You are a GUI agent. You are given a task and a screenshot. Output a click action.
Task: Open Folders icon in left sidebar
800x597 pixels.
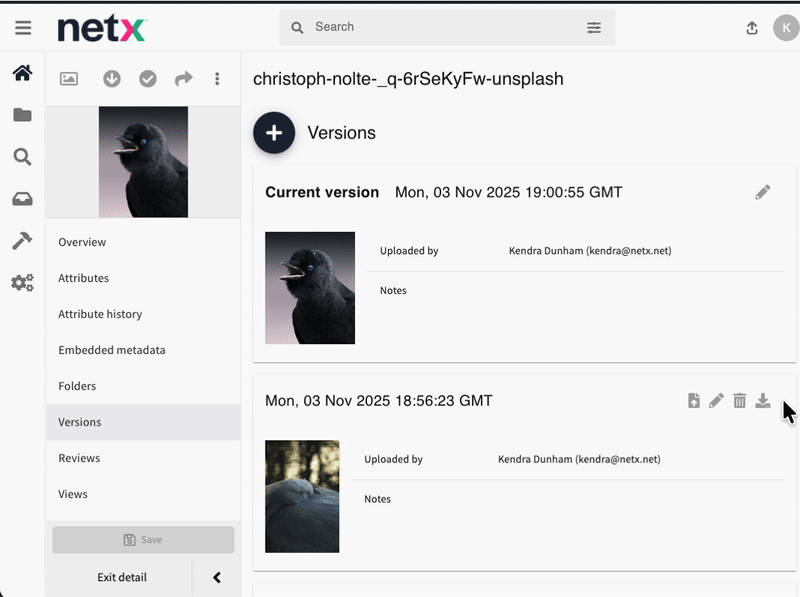coord(22,115)
